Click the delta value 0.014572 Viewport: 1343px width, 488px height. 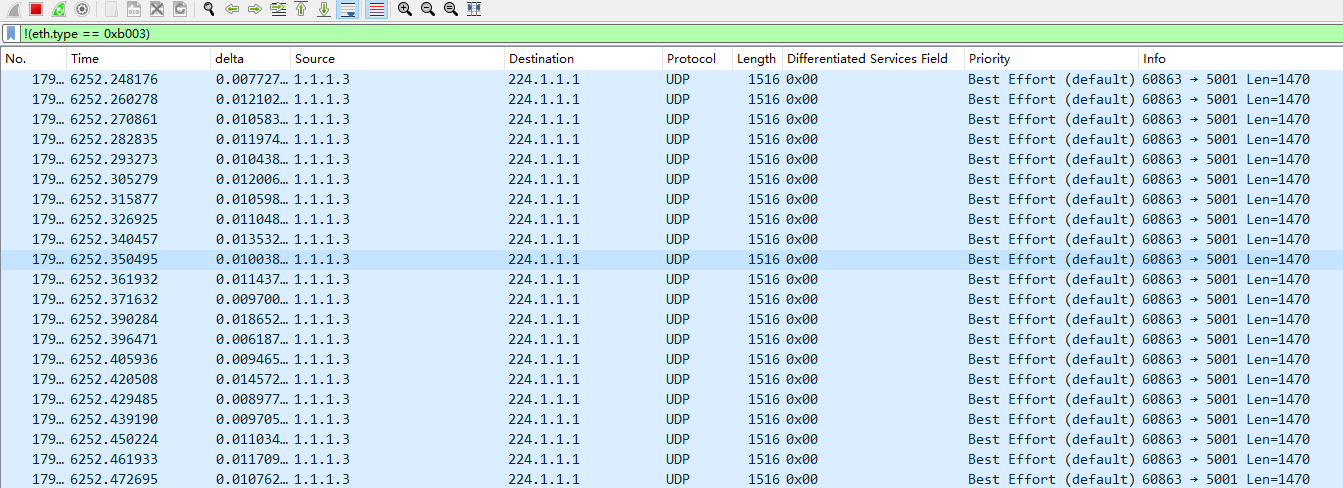click(252, 379)
